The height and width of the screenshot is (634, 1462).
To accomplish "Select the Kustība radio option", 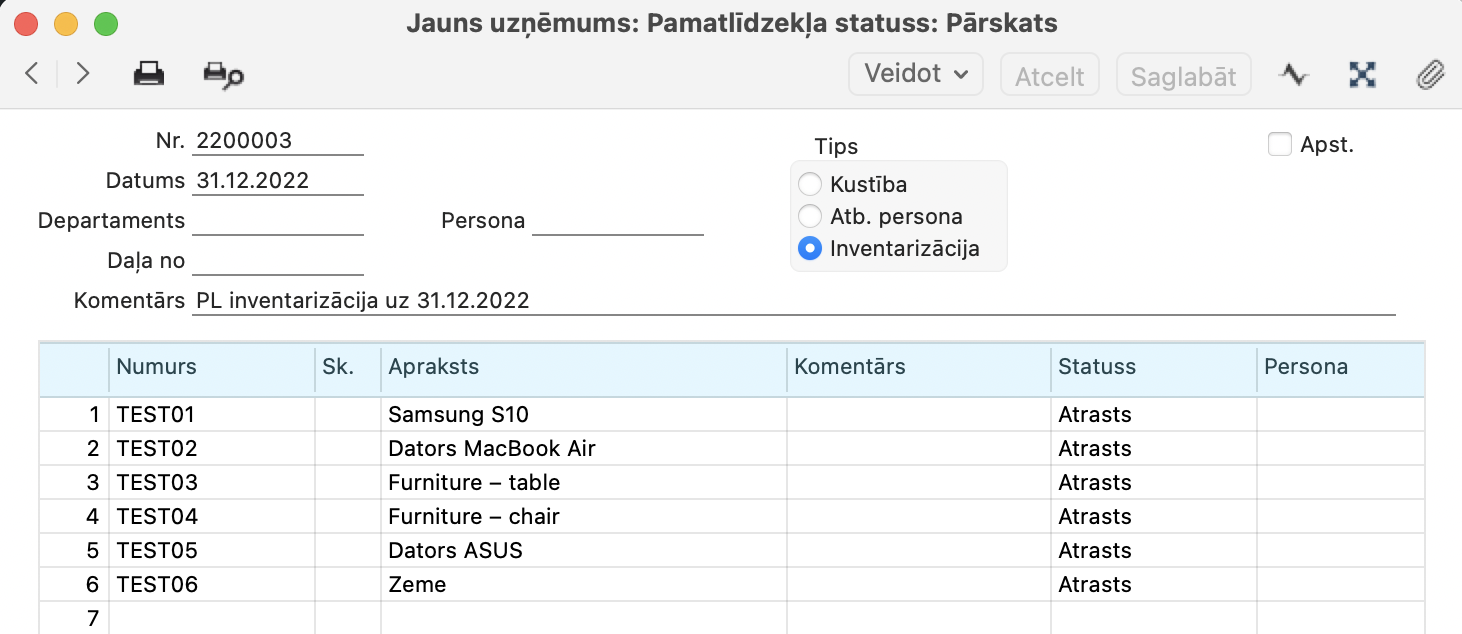I will click(x=810, y=185).
